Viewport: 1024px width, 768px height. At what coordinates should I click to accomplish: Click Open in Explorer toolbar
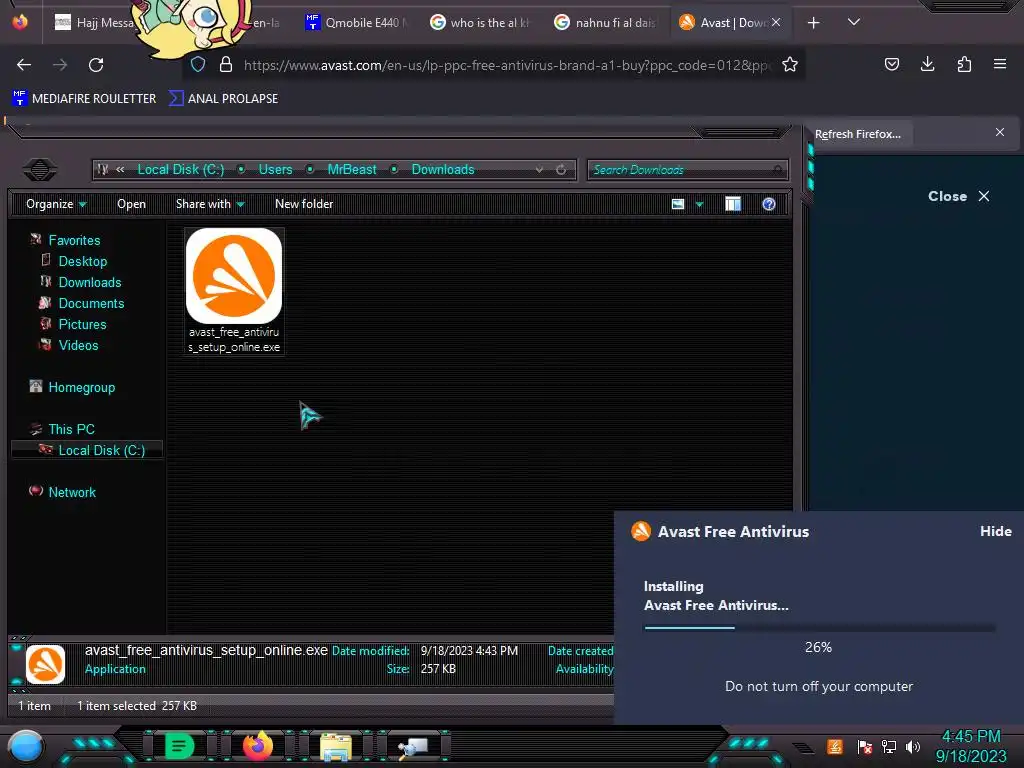coord(131,204)
